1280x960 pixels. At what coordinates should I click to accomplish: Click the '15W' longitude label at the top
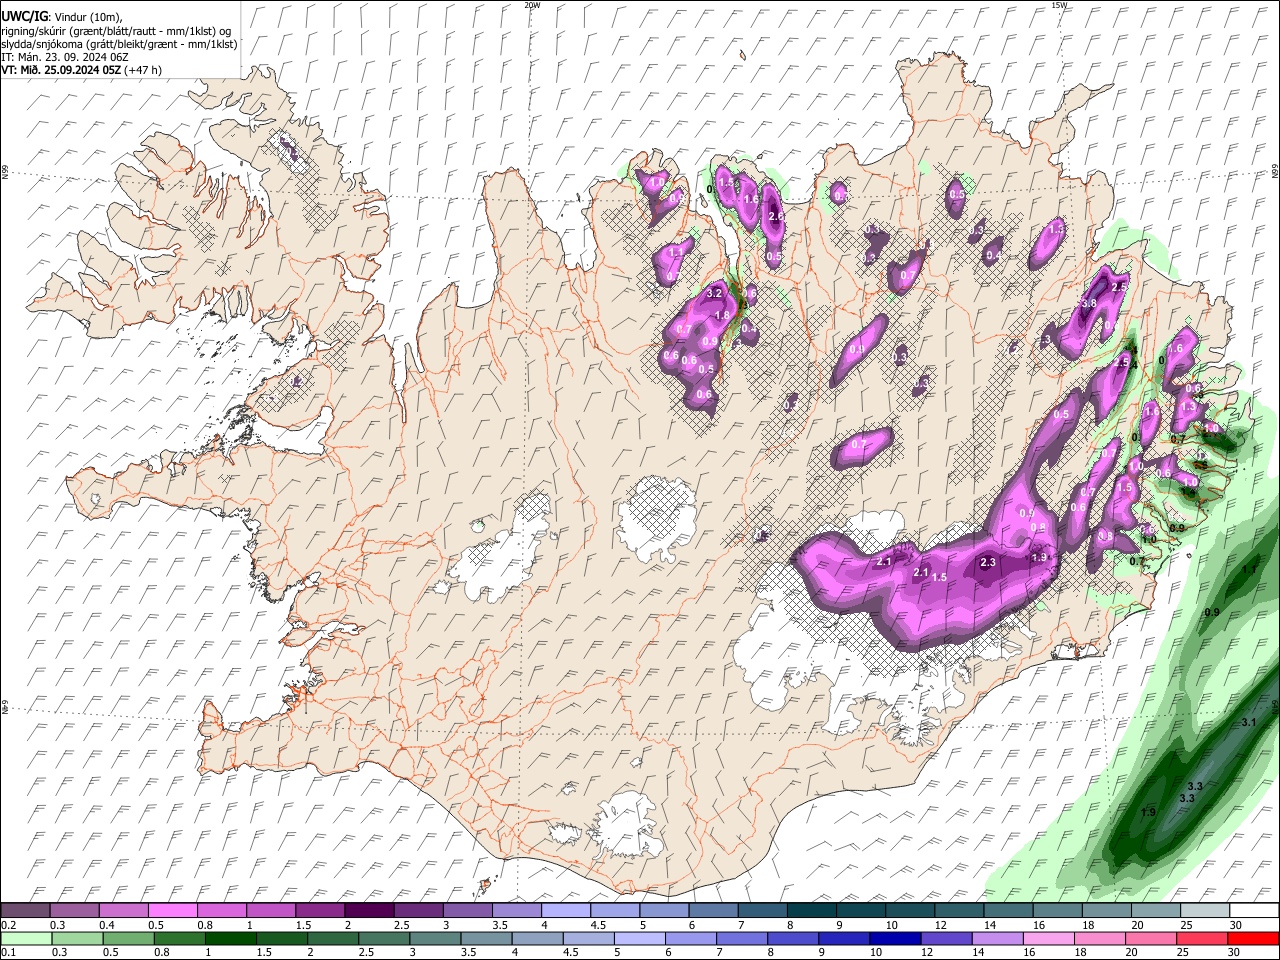(x=1059, y=5)
